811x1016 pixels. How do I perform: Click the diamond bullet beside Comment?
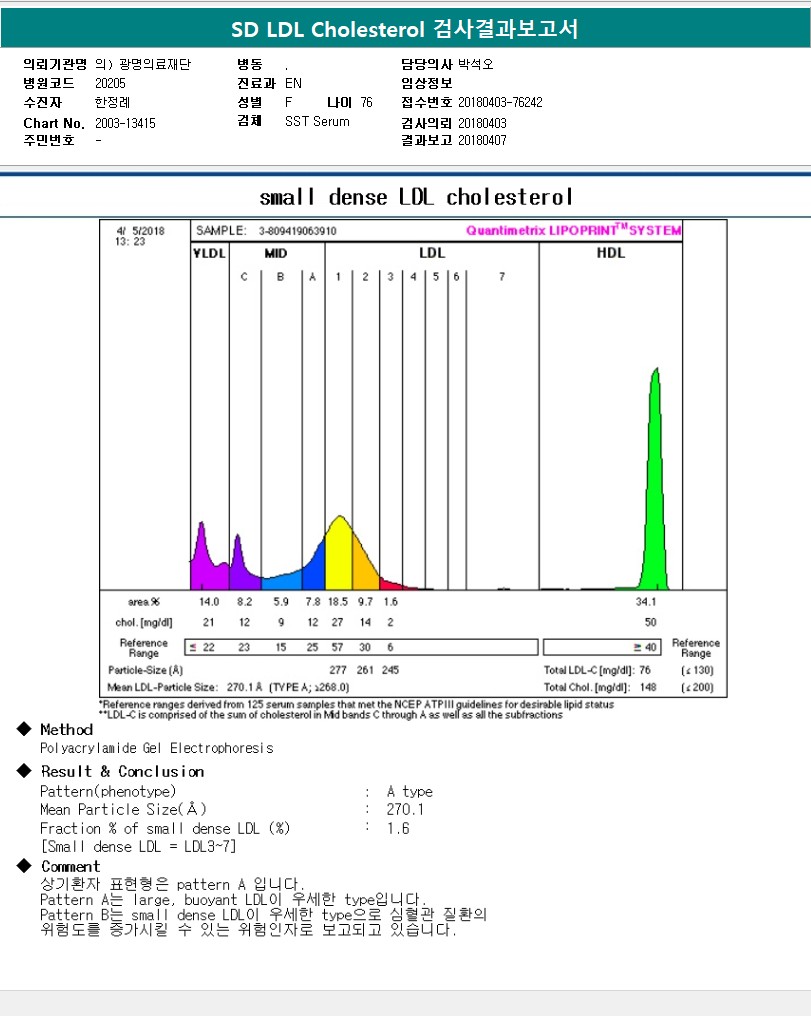(24, 866)
